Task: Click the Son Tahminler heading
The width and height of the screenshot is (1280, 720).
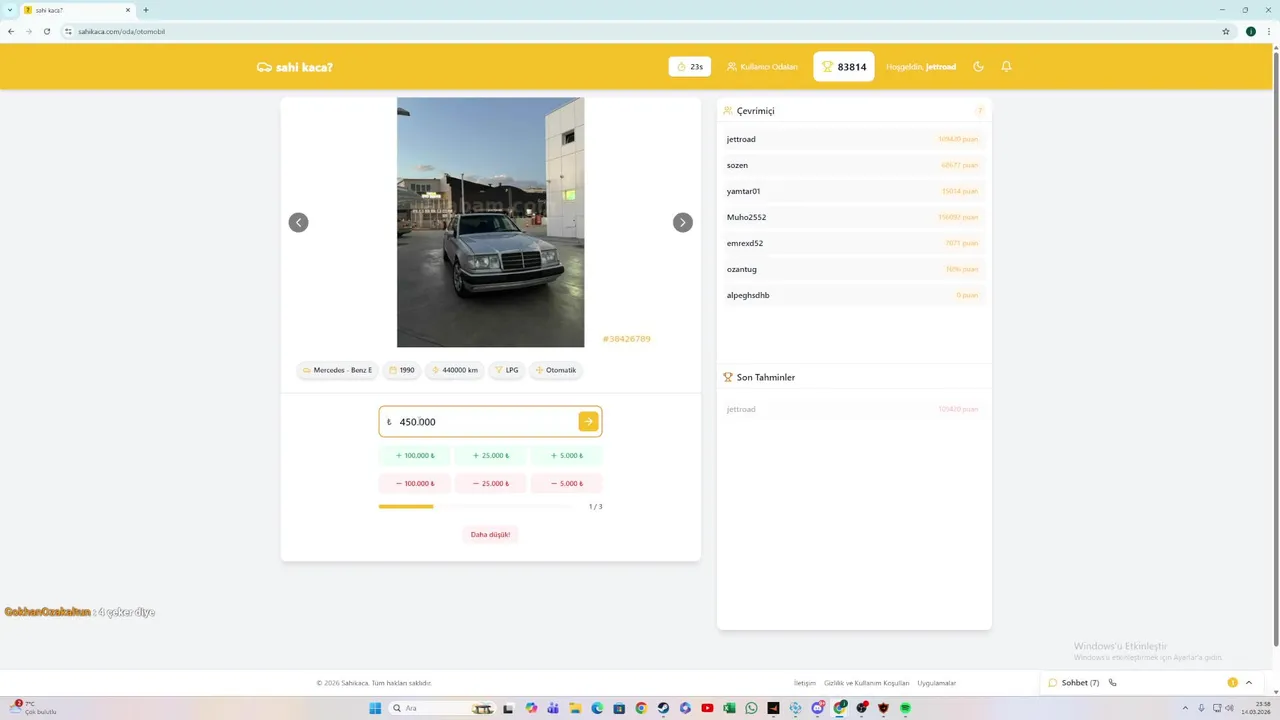Action: point(766,378)
